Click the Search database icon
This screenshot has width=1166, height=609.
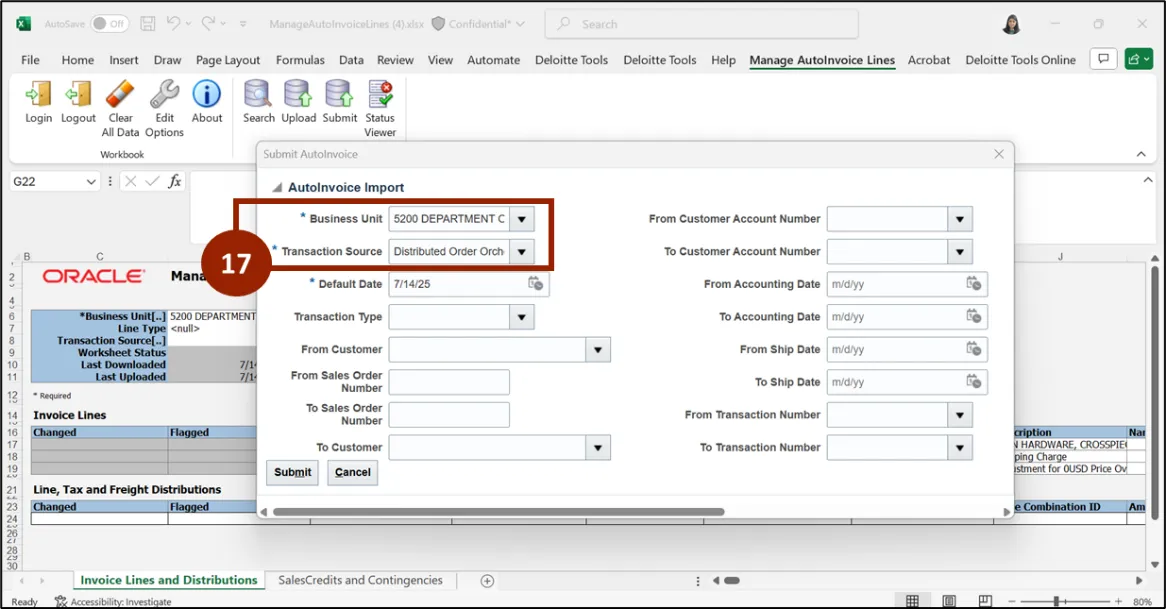click(258, 96)
